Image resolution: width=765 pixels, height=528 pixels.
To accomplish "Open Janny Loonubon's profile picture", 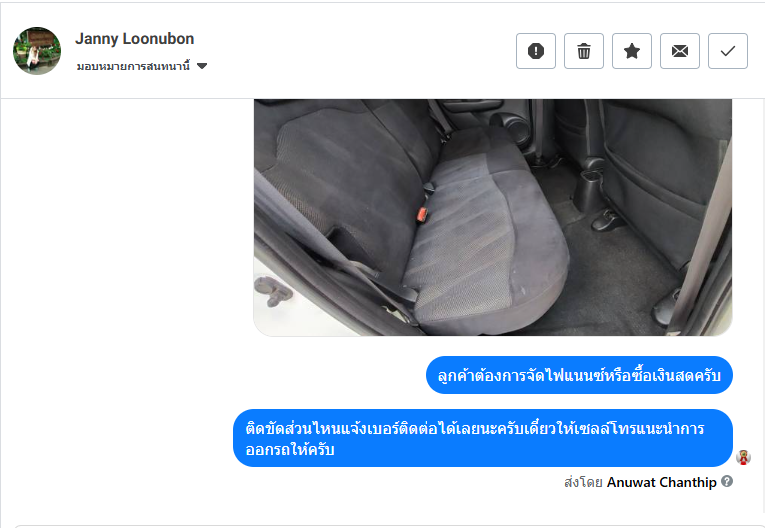I will tap(37, 51).
